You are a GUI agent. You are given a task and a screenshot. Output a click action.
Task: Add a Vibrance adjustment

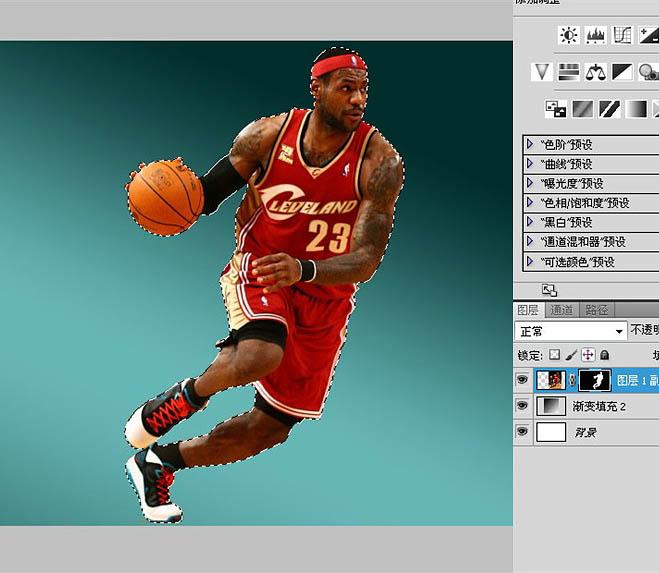[542, 72]
